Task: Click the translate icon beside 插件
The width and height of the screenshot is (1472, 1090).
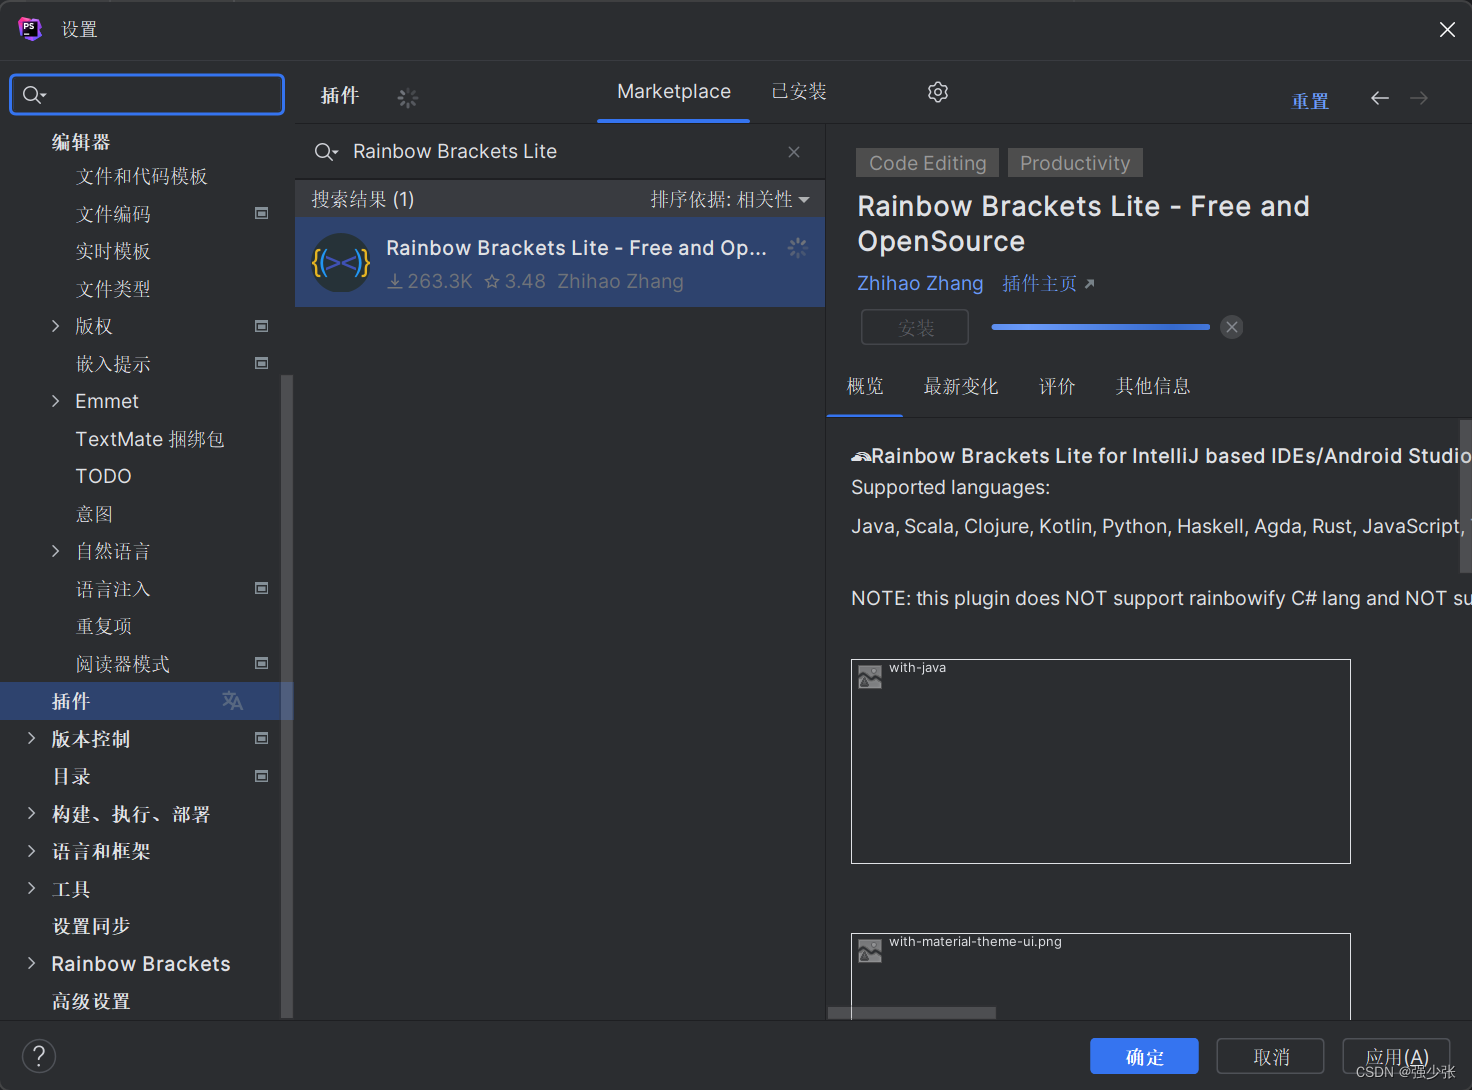Action: [233, 701]
